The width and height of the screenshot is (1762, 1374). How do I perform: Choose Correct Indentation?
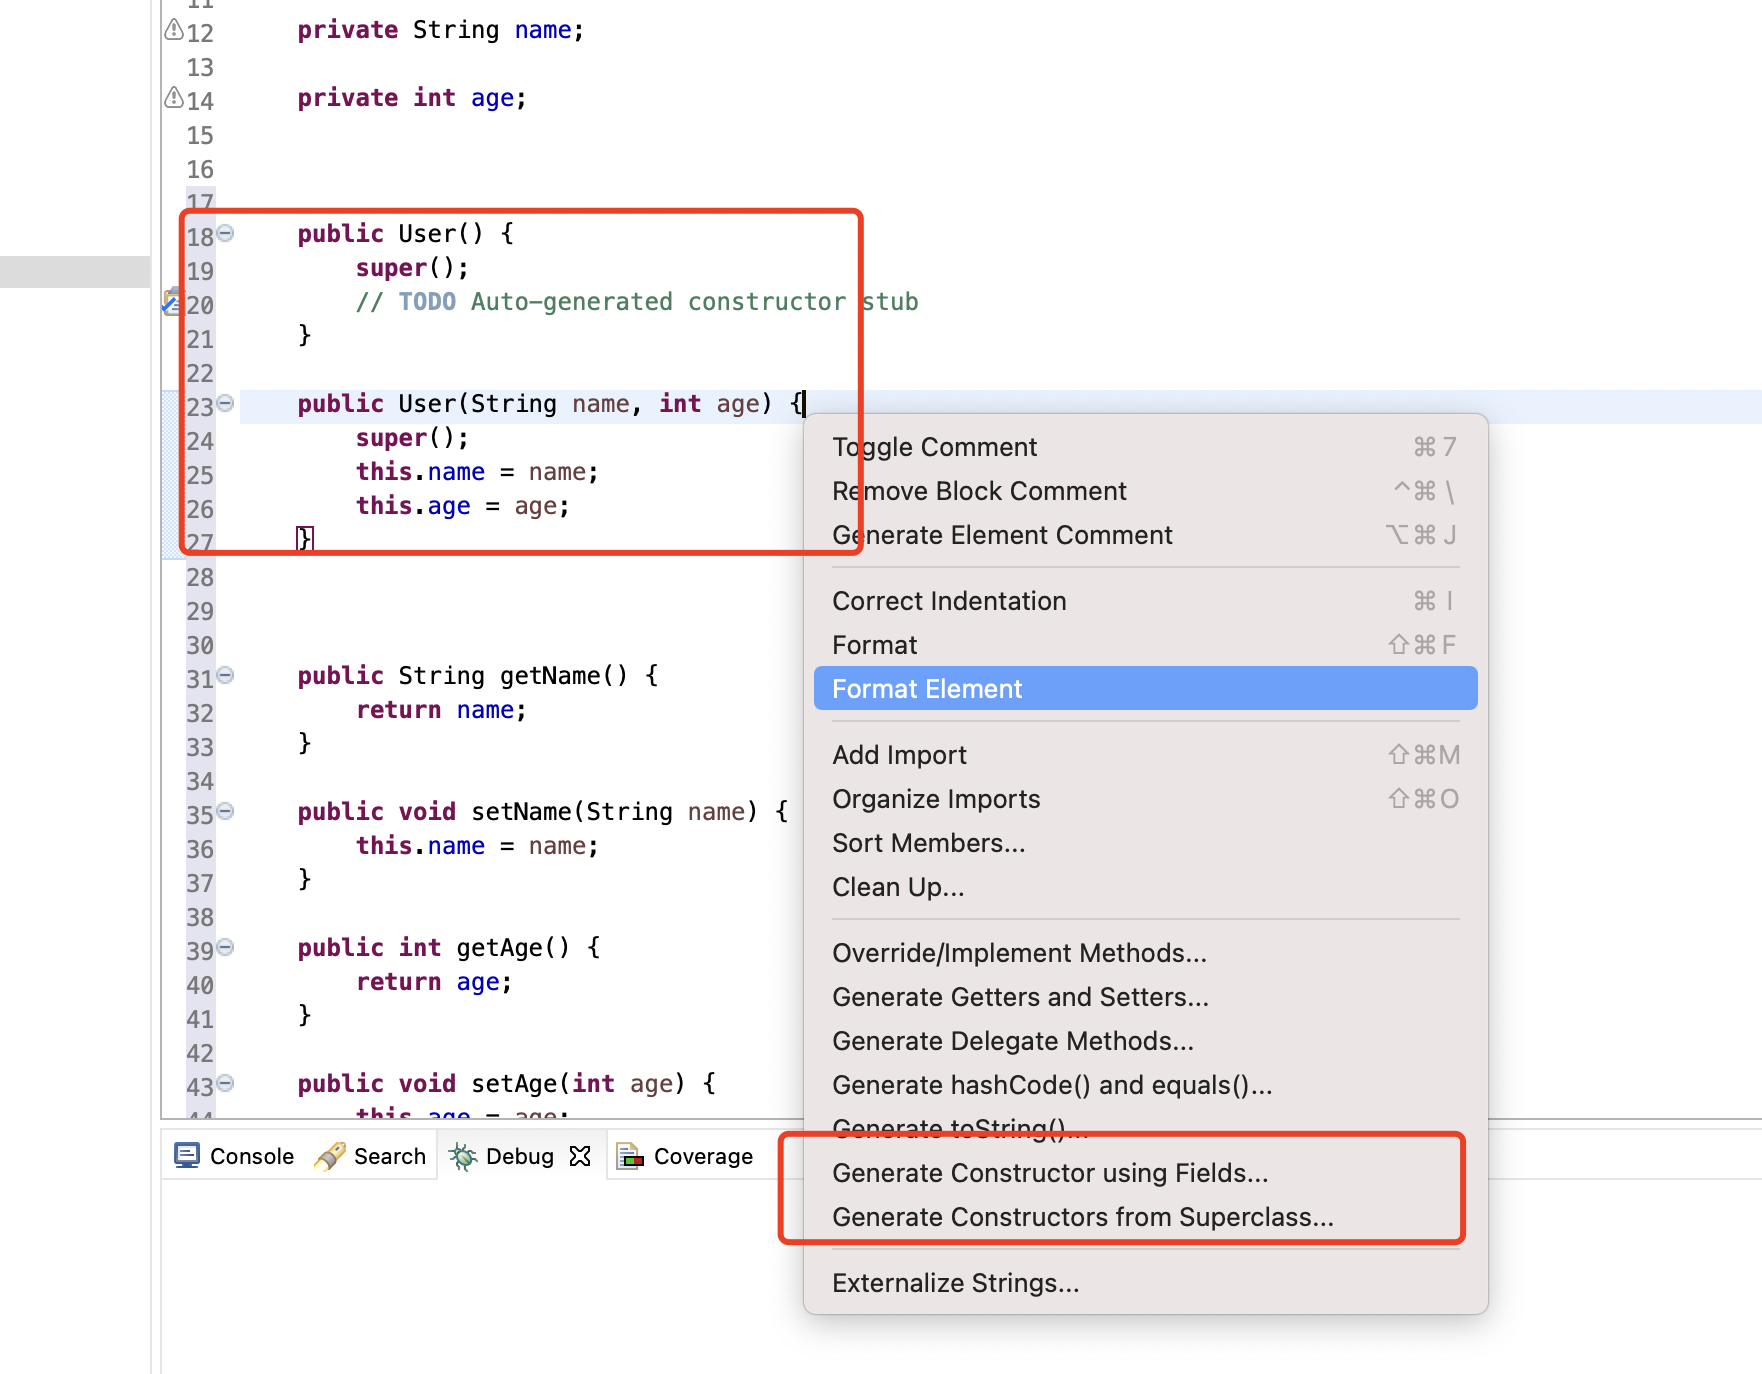(x=1145, y=601)
